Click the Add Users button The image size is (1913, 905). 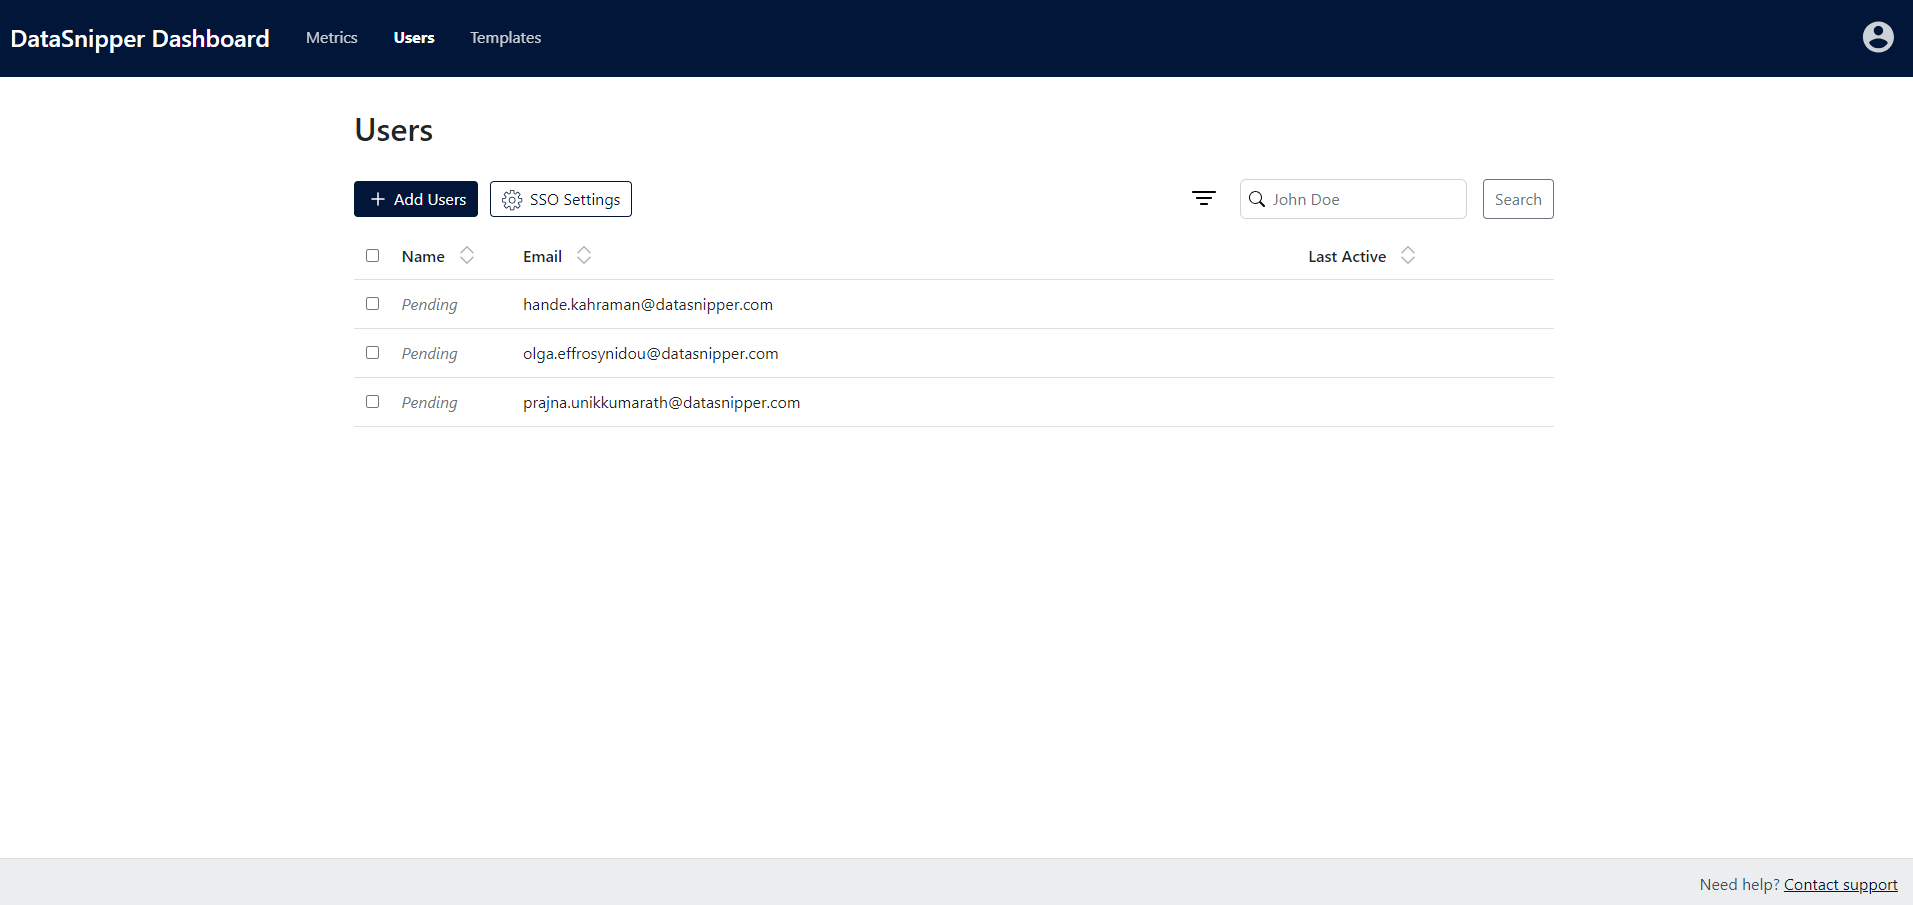click(x=415, y=199)
